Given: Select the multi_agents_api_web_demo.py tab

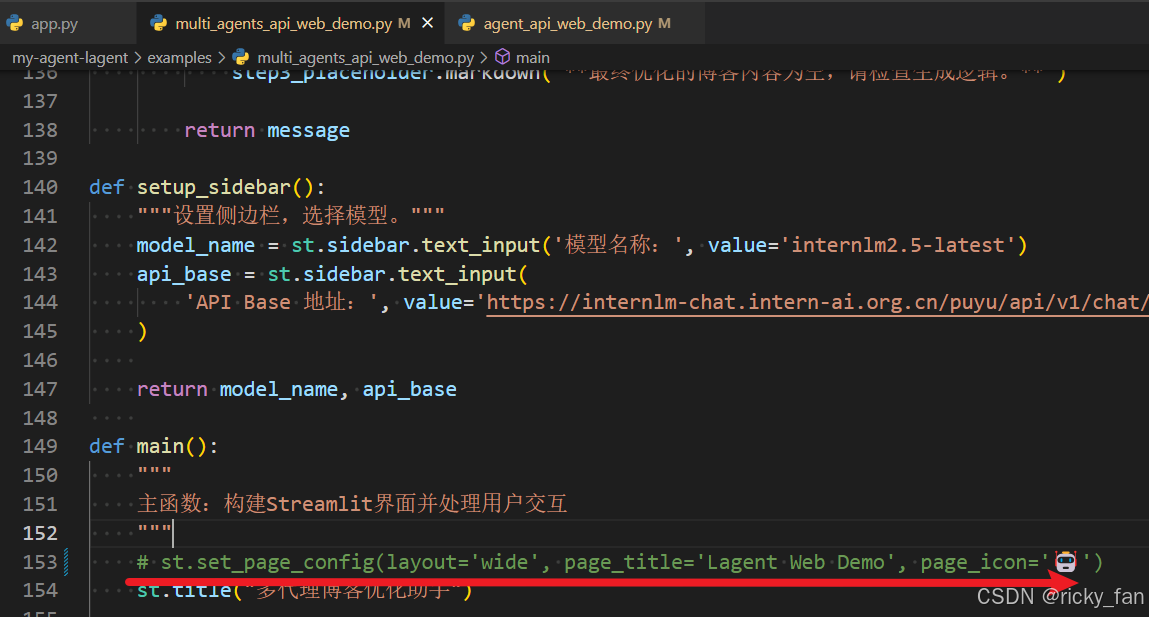Looking at the screenshot, I should pos(283,23).
